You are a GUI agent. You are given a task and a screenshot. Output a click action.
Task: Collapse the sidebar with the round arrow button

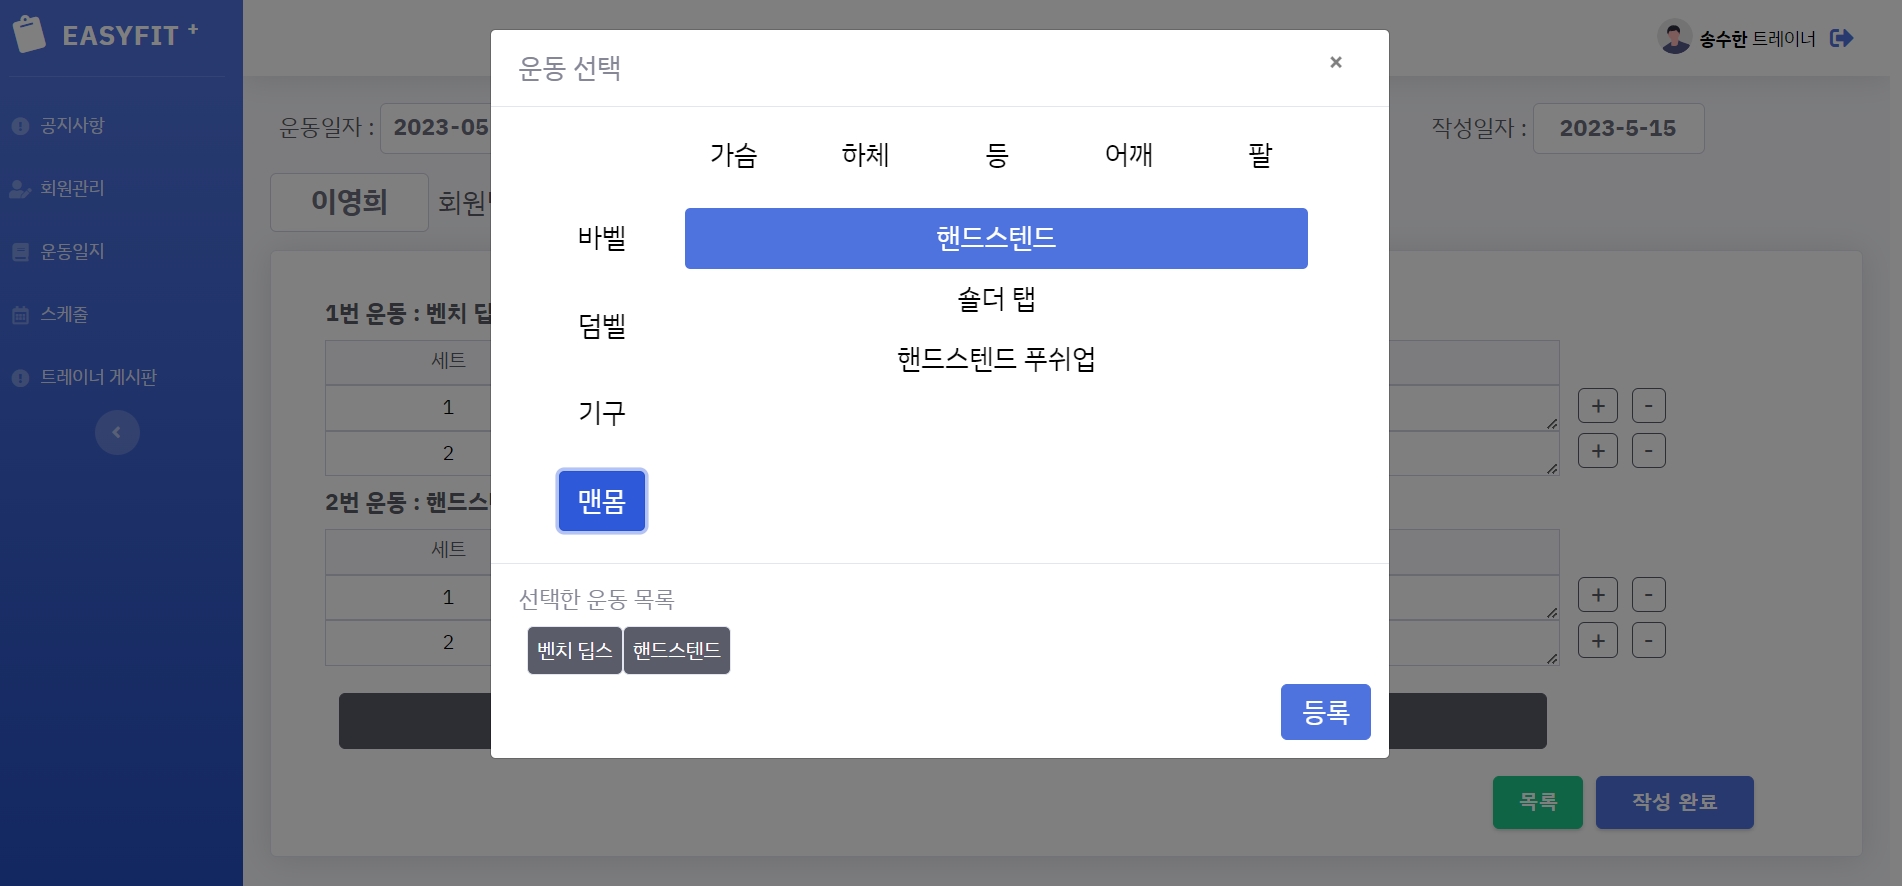pos(117,432)
